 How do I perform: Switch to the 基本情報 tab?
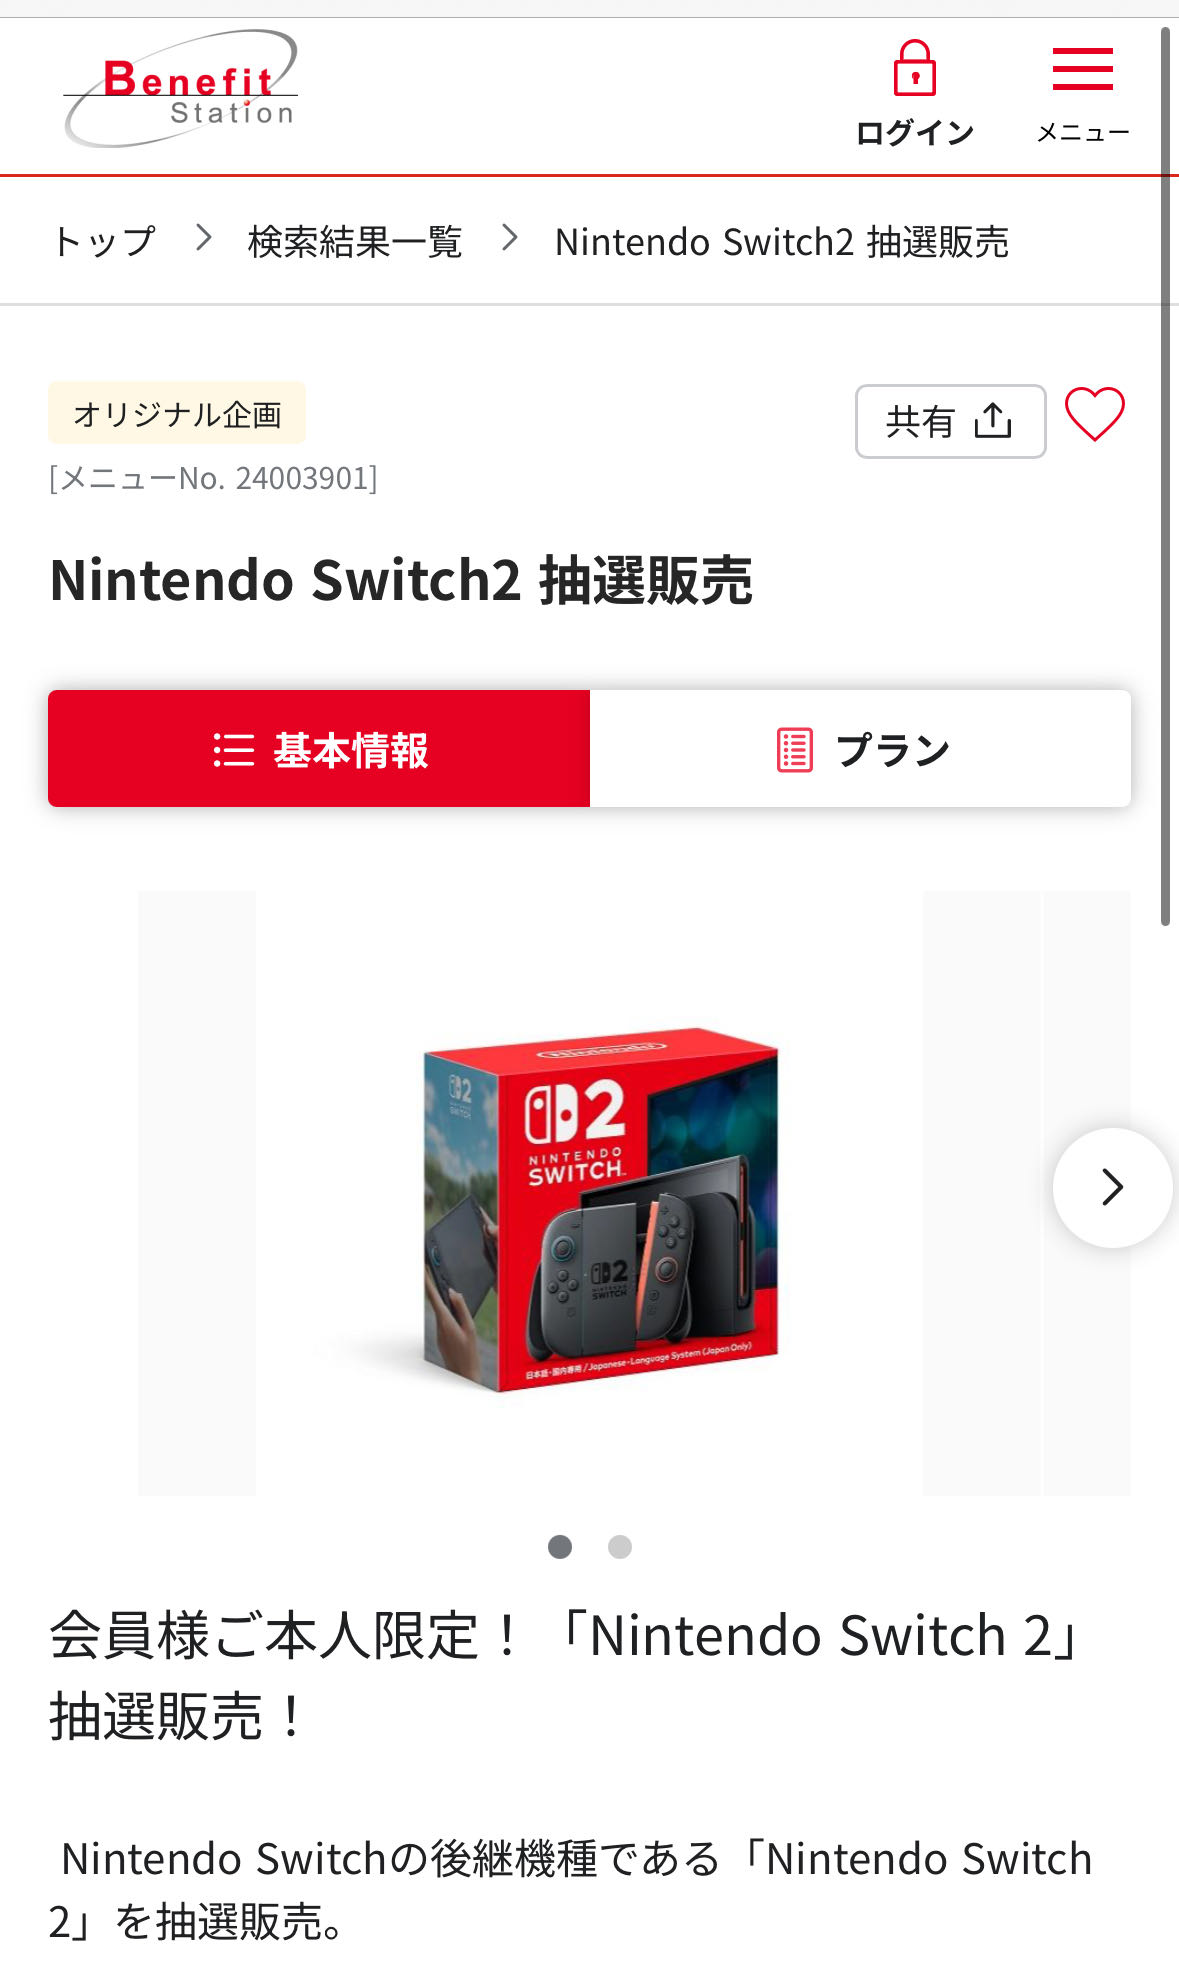point(319,749)
